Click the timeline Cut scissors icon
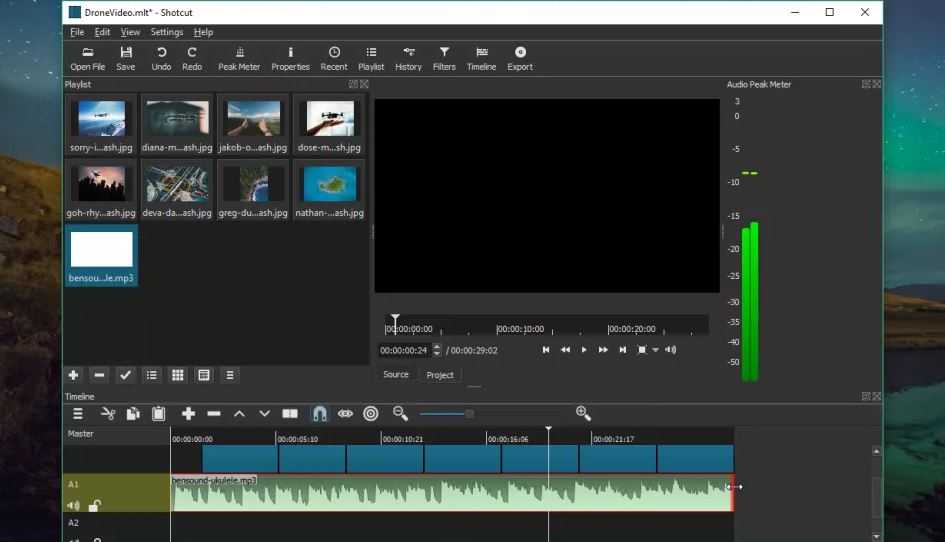Viewport: 945px width, 542px height. (x=108, y=414)
